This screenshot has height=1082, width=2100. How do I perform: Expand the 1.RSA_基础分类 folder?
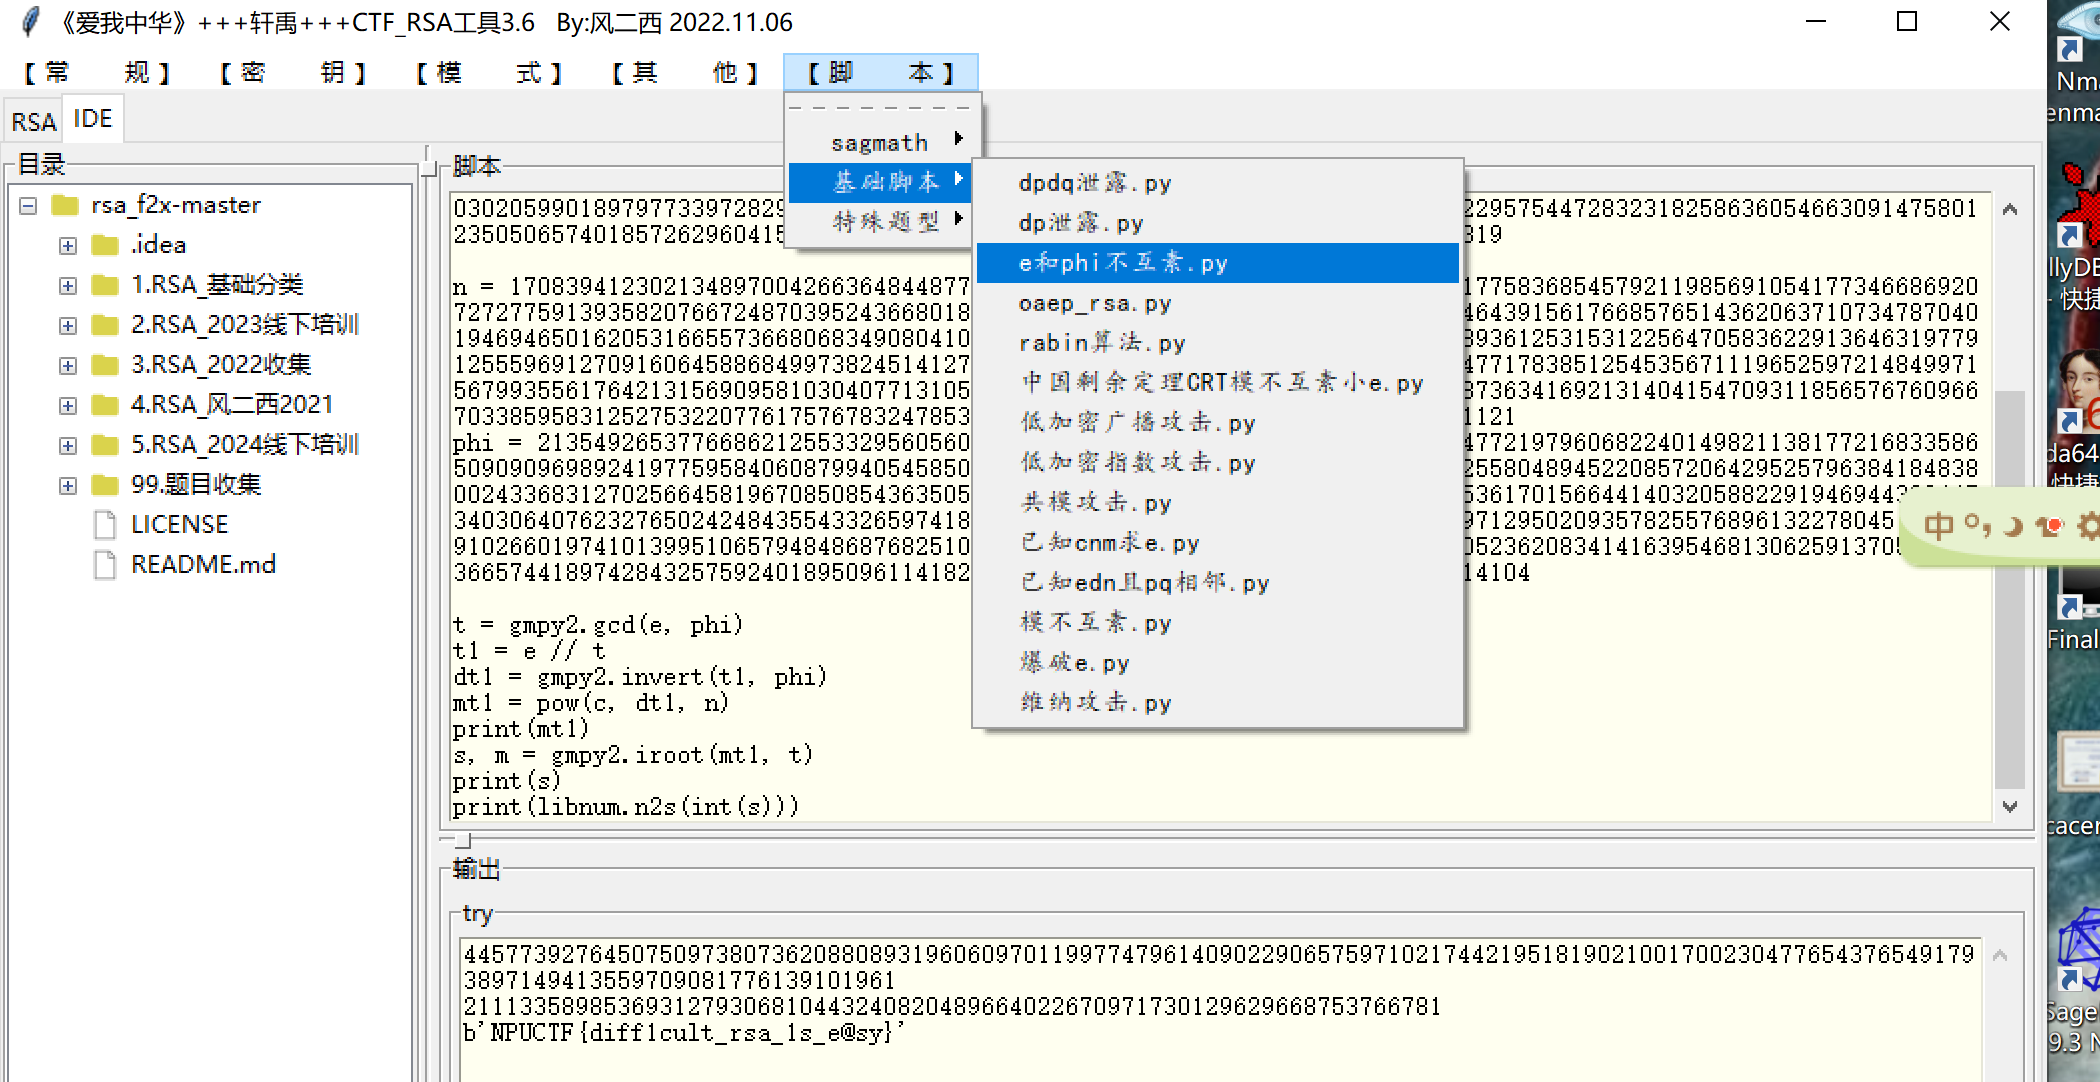67,285
